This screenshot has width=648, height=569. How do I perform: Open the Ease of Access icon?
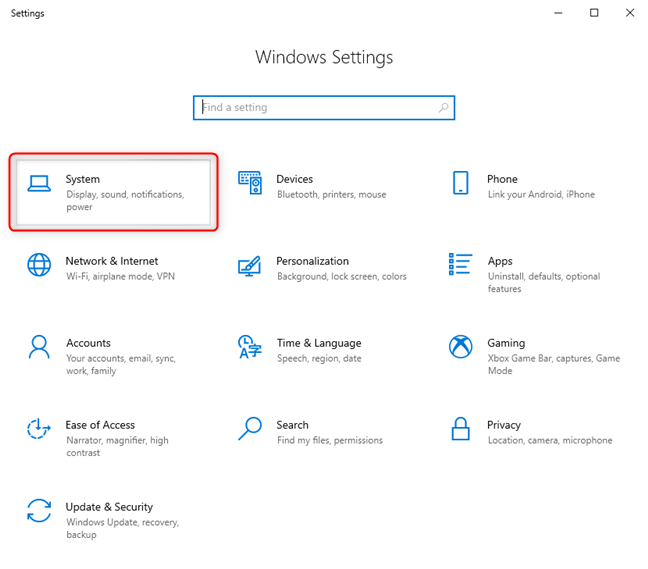coord(39,429)
